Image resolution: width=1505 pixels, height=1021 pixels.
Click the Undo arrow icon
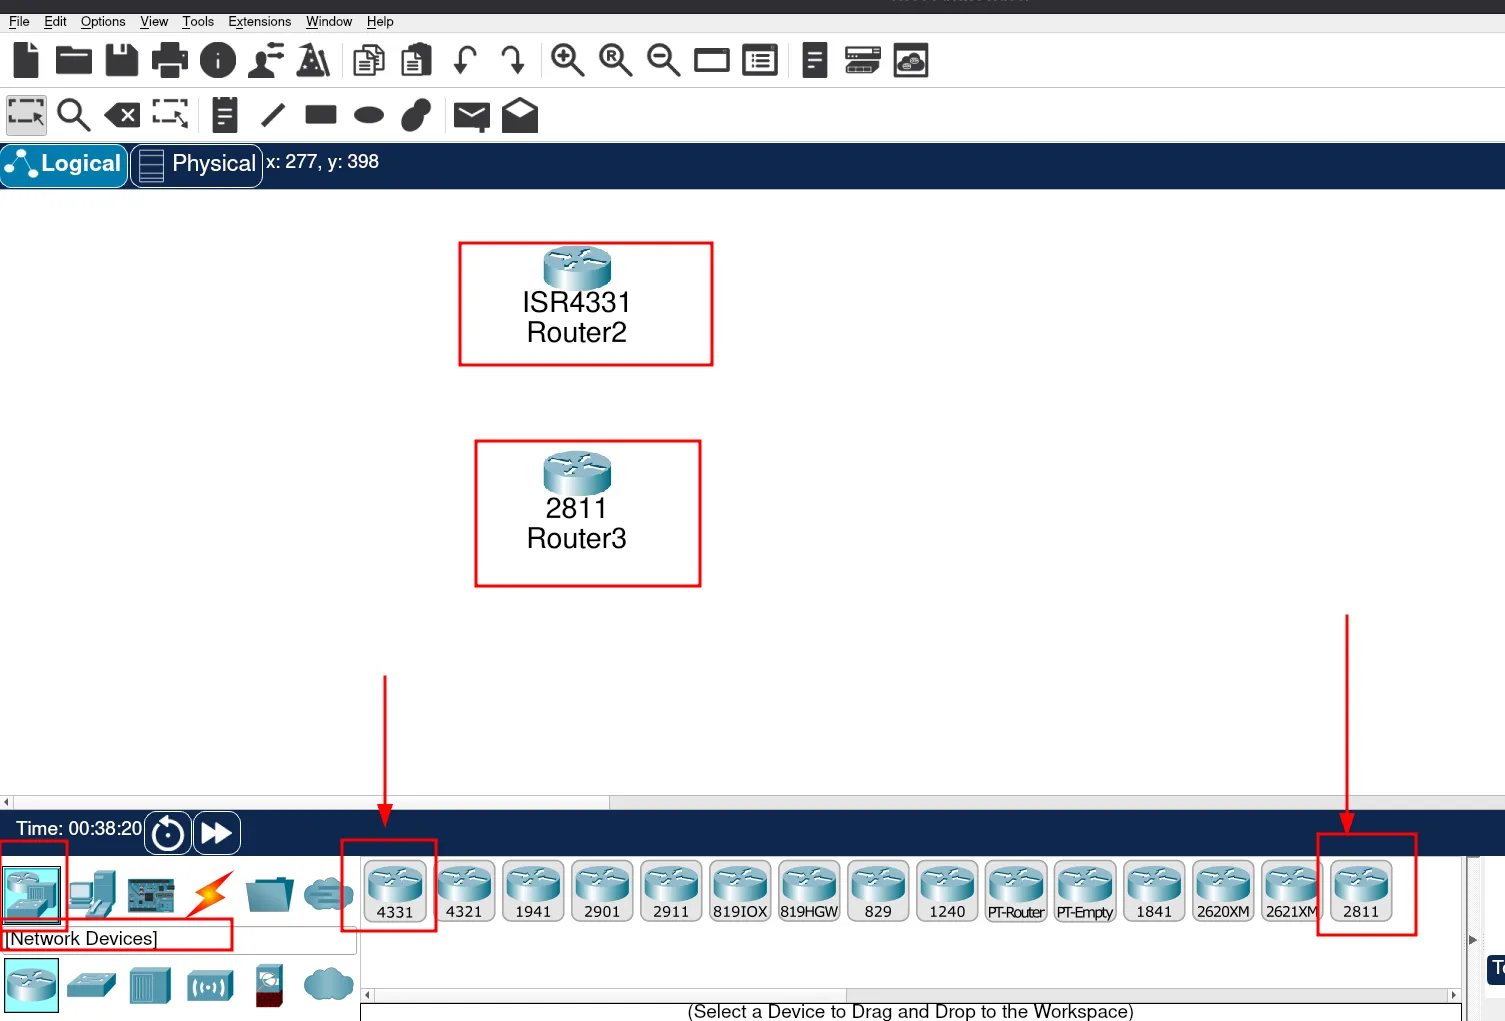(464, 61)
